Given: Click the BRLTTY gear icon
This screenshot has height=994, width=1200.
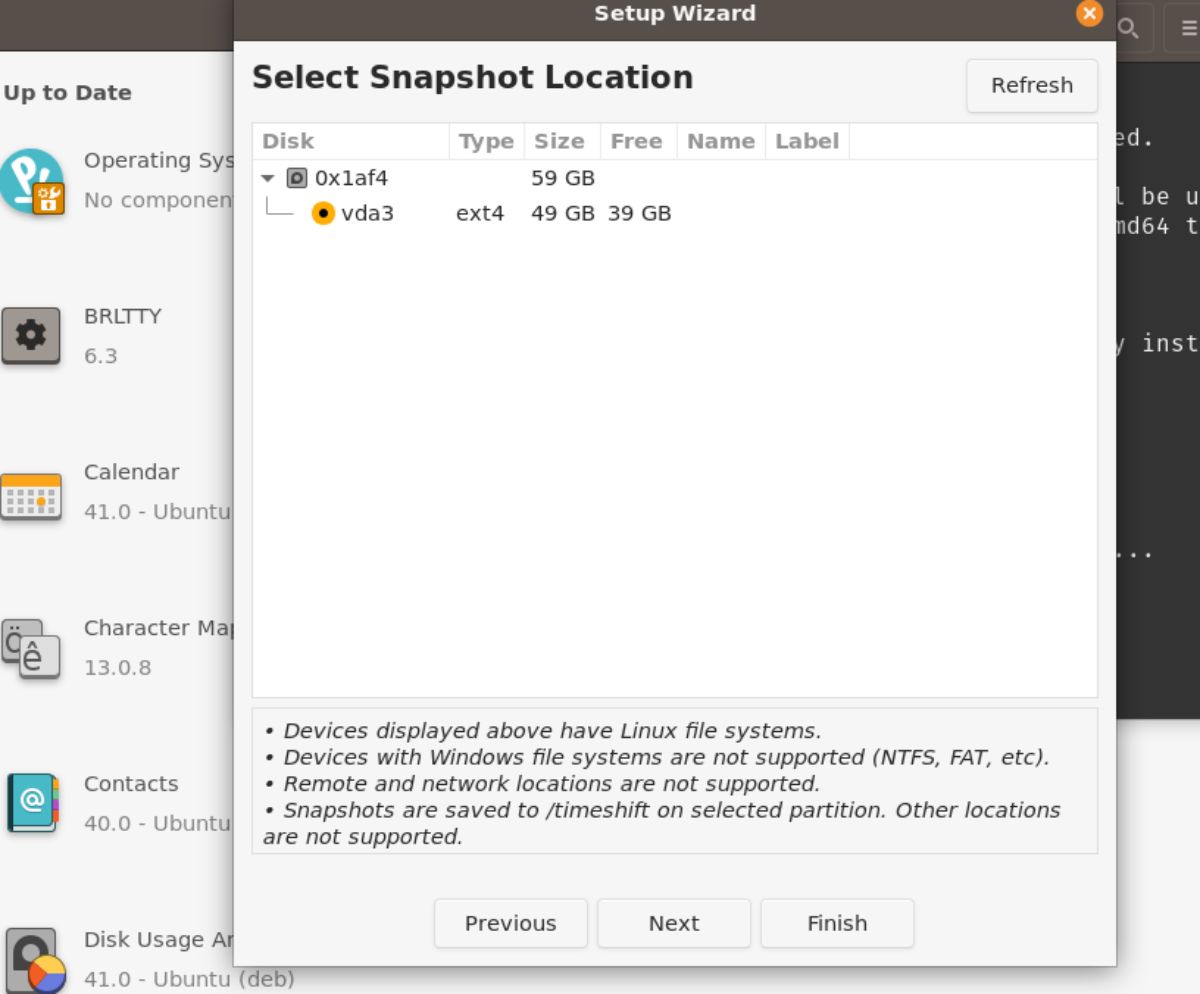Looking at the screenshot, I should [31, 335].
